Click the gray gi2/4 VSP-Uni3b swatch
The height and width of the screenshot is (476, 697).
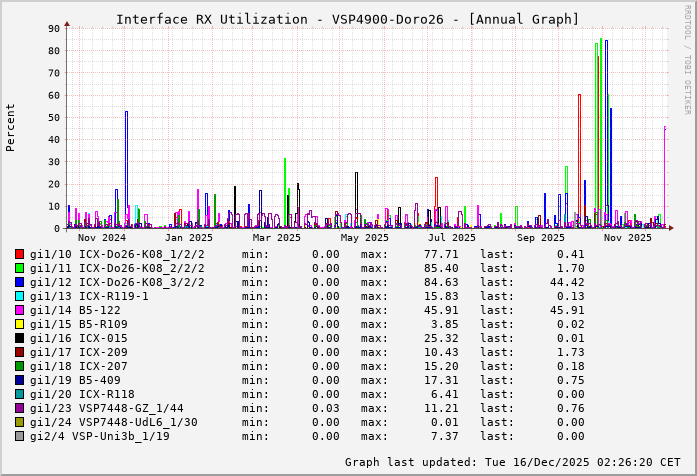tap(20, 436)
